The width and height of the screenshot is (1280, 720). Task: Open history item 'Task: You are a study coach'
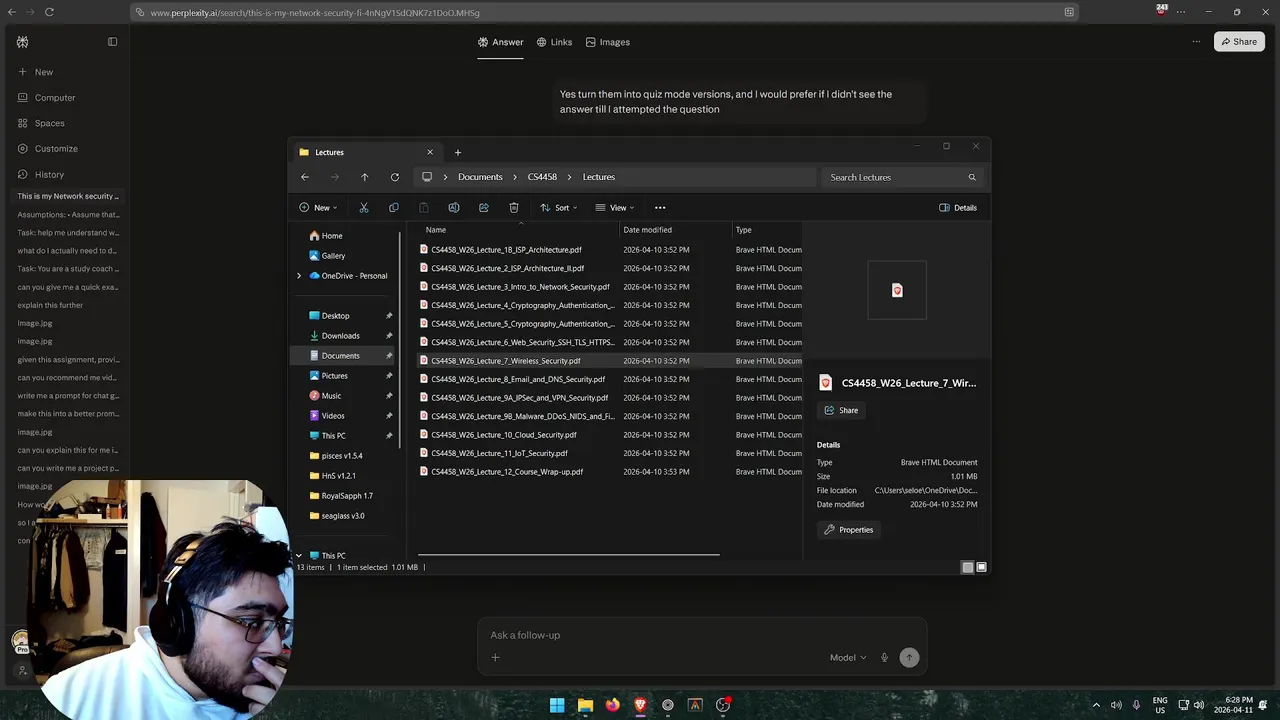pyautogui.click(x=67, y=269)
